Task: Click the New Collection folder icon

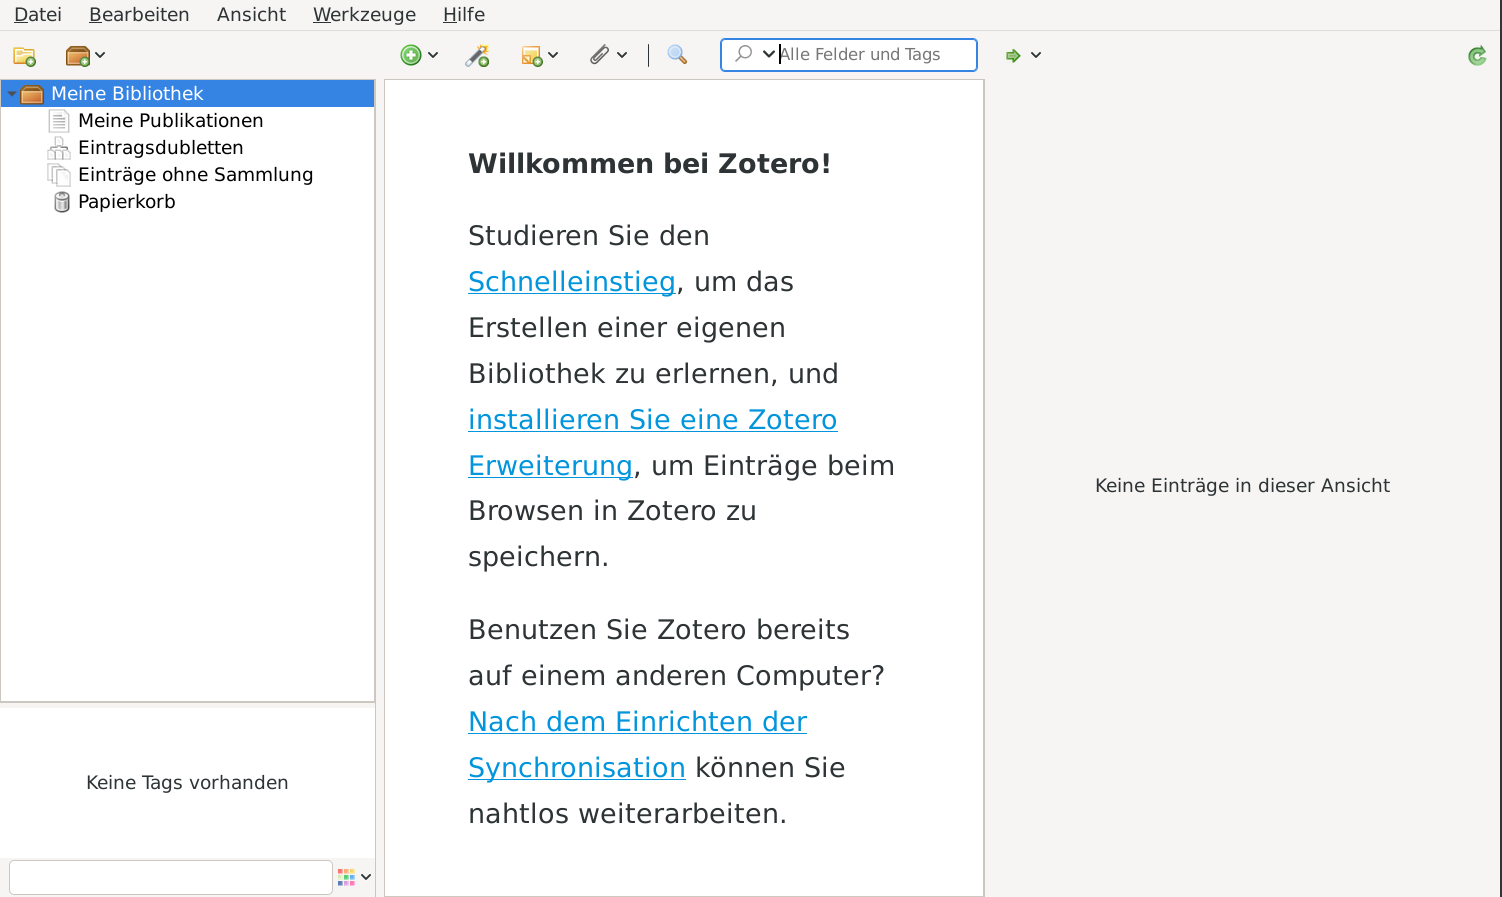Action: (25, 56)
